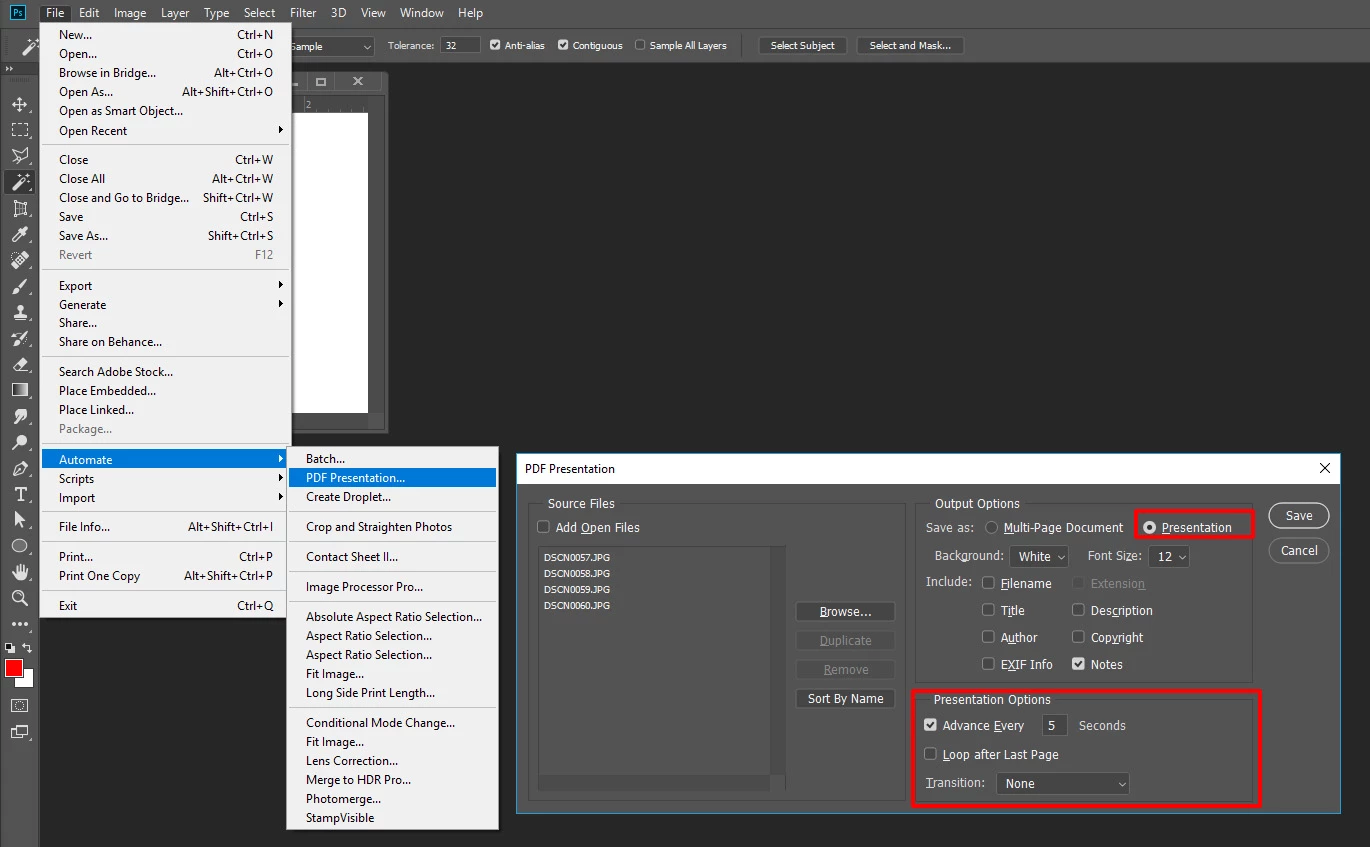The image size is (1370, 847).
Task: Toggle Advance Every checkbox
Action: [930, 725]
